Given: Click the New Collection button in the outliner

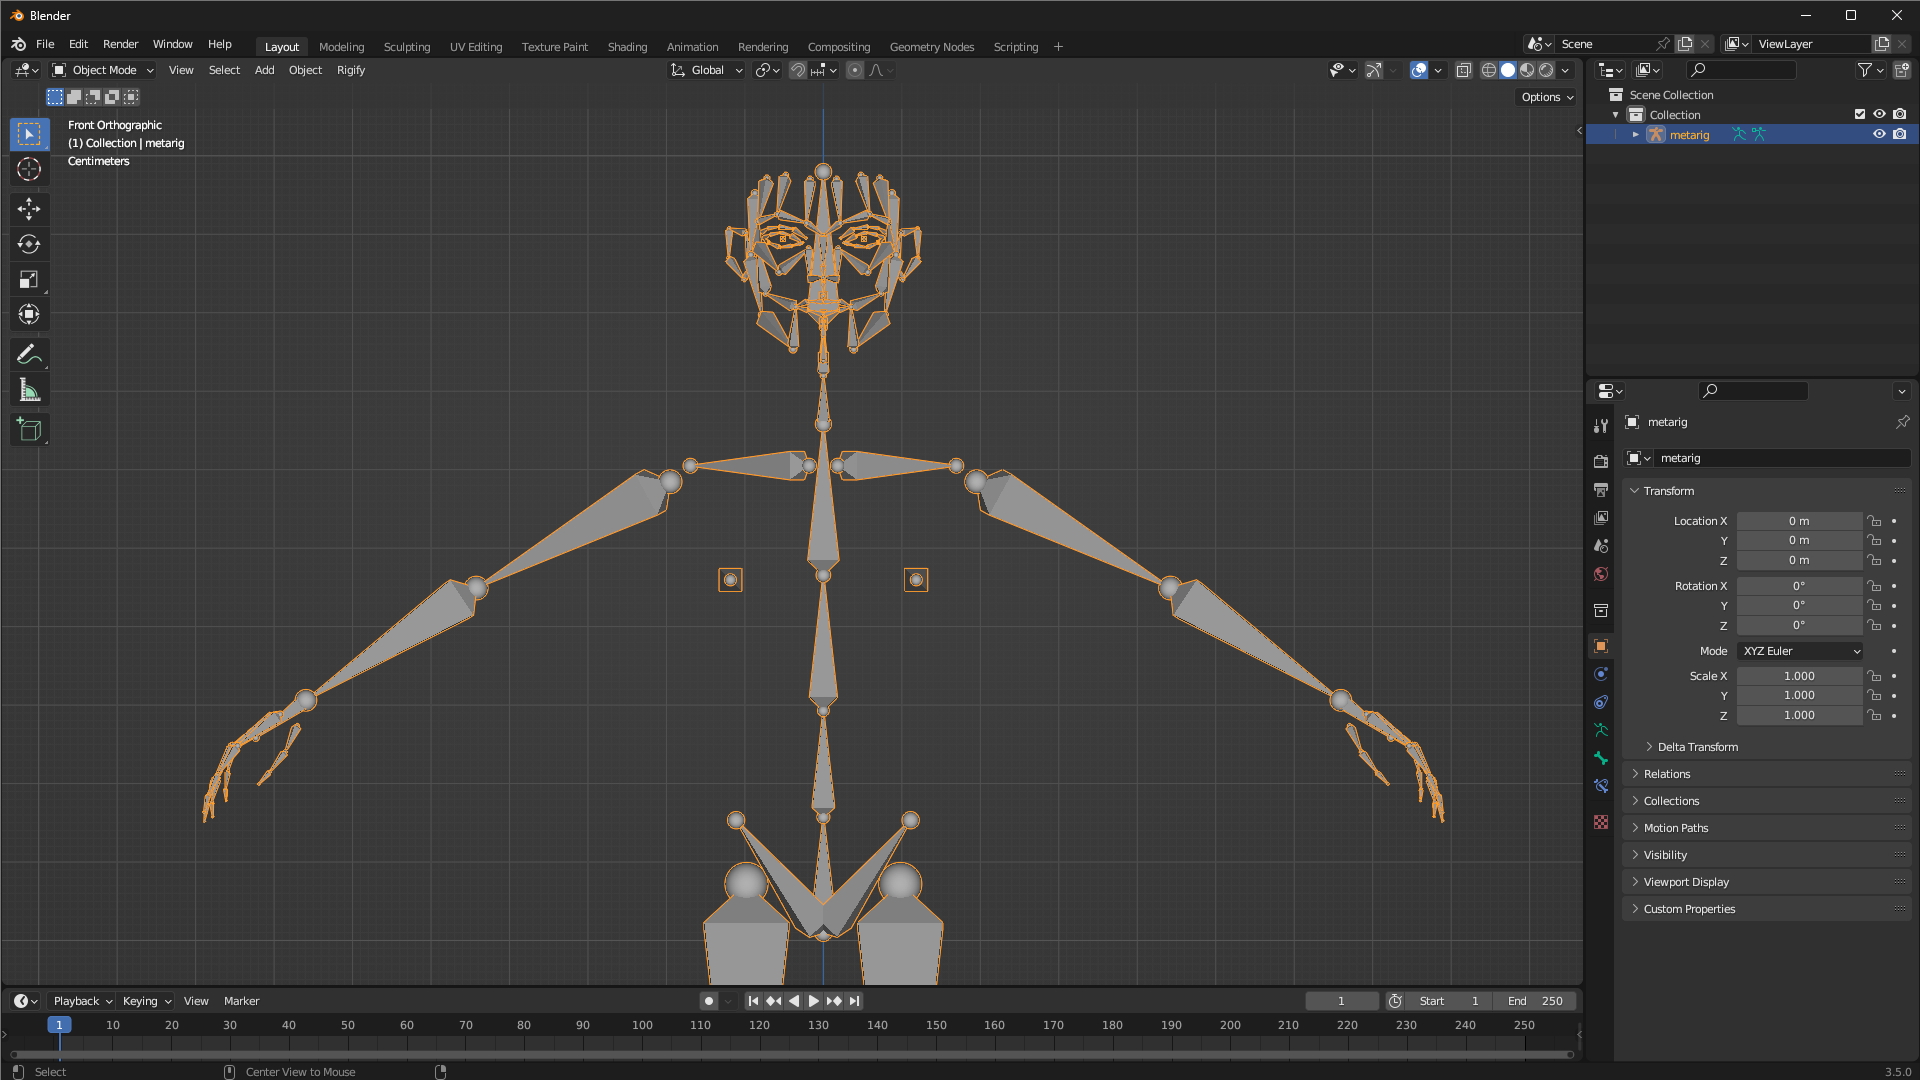Looking at the screenshot, I should pos(1902,70).
